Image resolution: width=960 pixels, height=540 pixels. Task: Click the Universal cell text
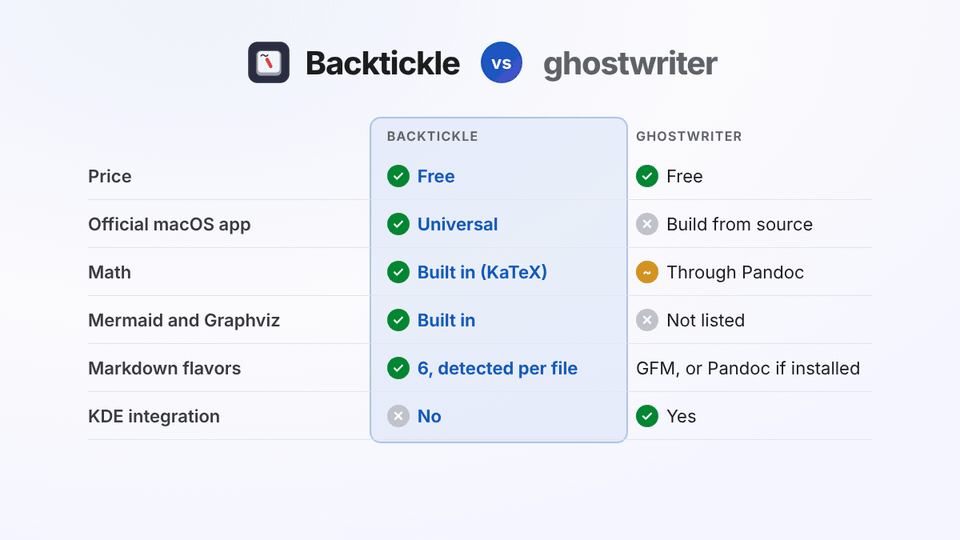457,225
